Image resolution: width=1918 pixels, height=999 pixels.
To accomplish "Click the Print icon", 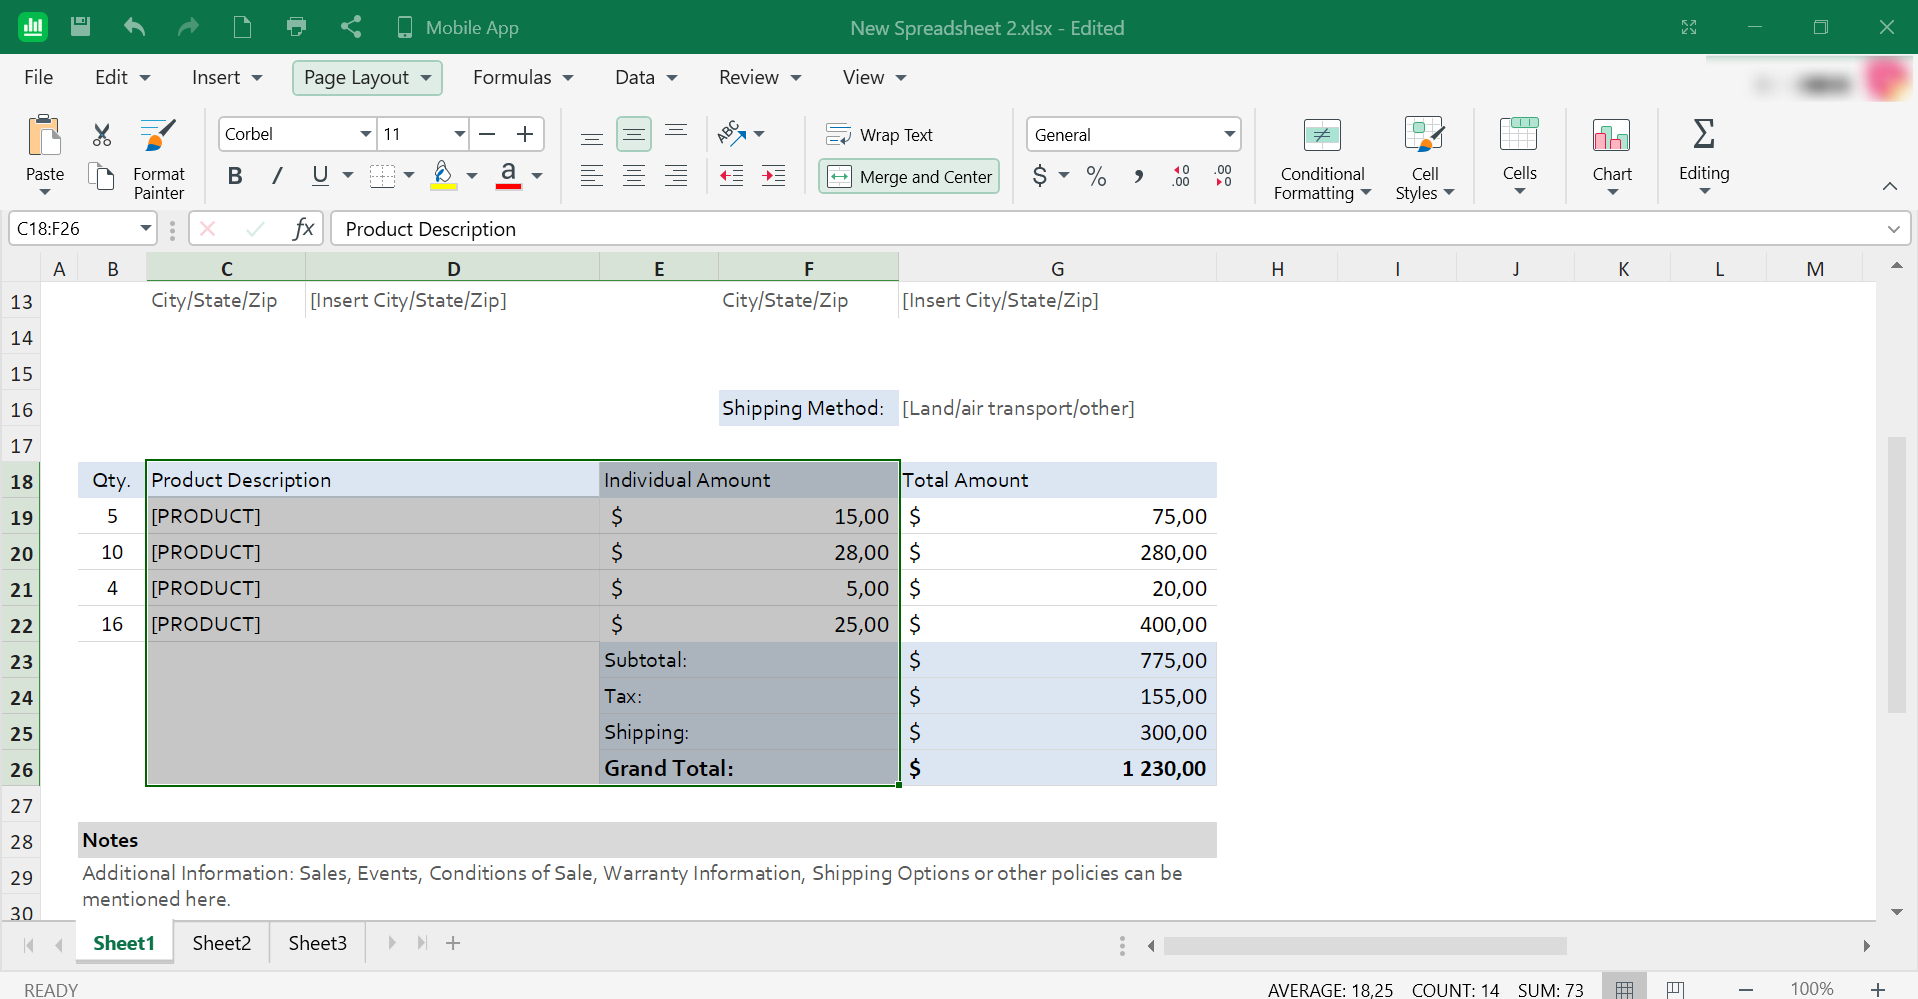I will tap(296, 27).
